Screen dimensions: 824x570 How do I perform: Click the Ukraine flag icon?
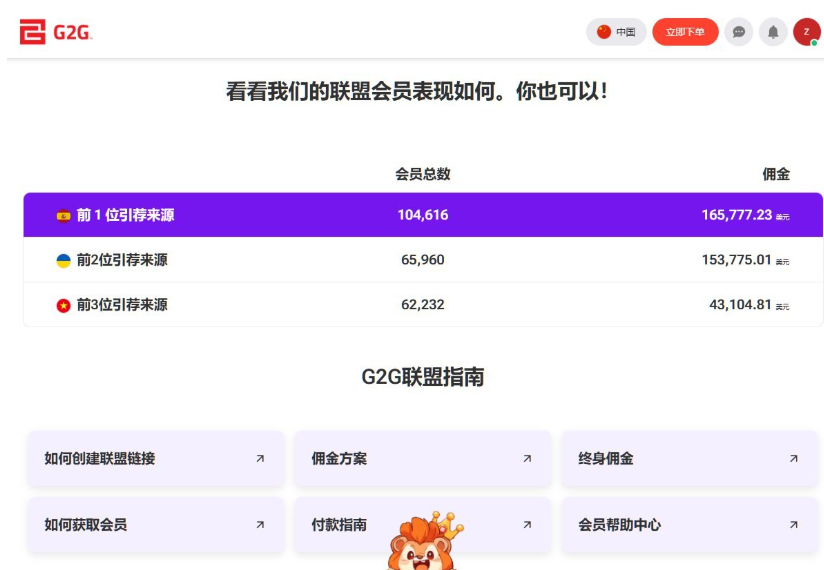[x=64, y=261]
